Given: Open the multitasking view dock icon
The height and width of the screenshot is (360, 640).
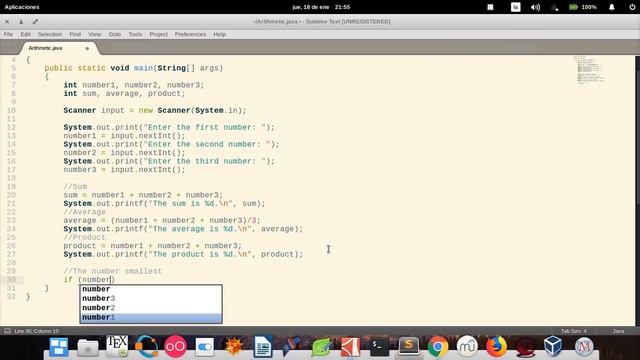Looking at the screenshot, I should pyautogui.click(x=59, y=347).
